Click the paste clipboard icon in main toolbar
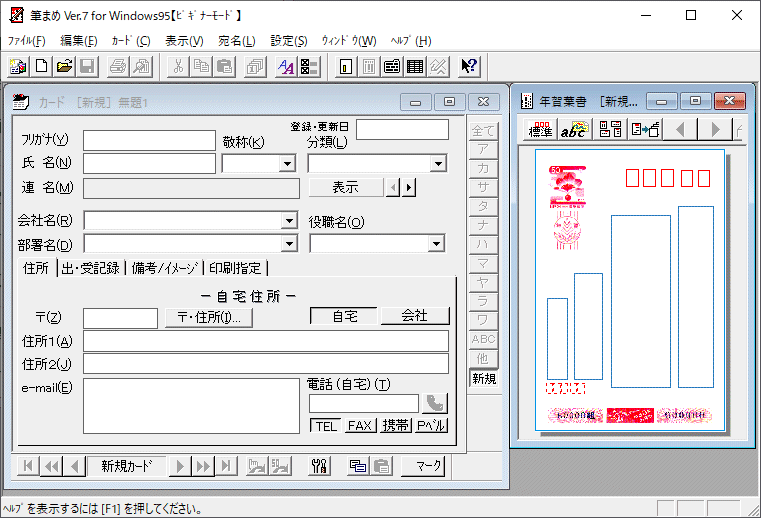 point(224,67)
